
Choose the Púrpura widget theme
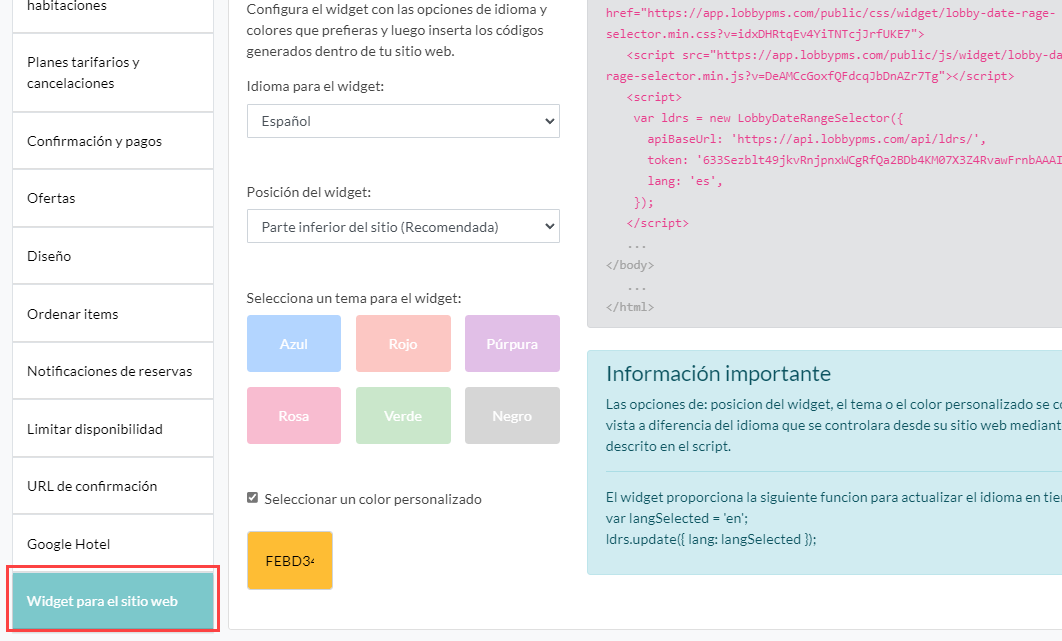coord(512,344)
